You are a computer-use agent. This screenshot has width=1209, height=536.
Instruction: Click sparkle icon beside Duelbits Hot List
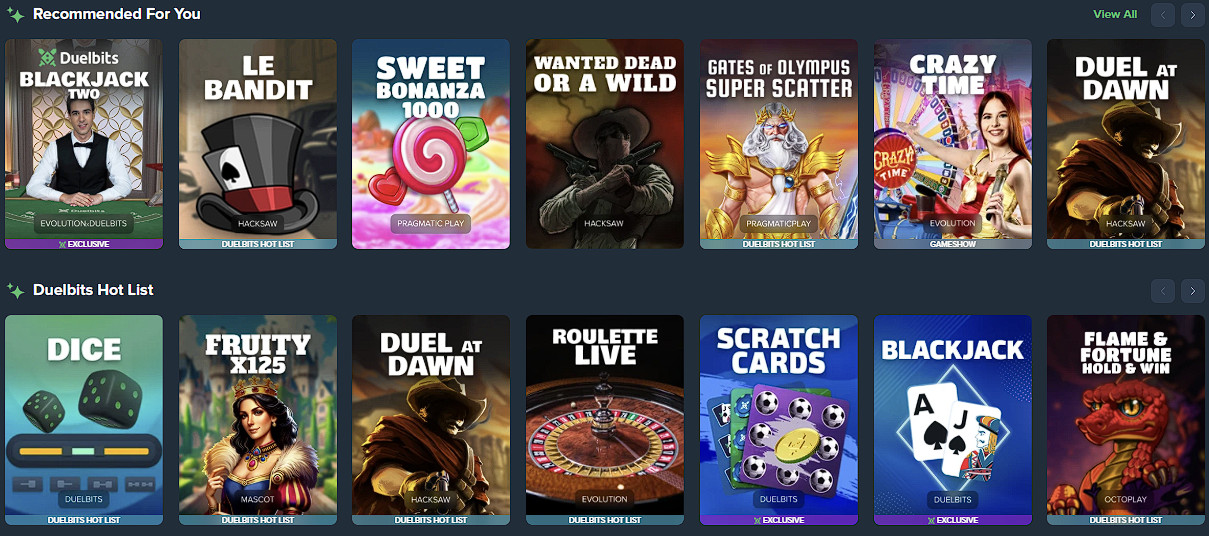point(16,290)
